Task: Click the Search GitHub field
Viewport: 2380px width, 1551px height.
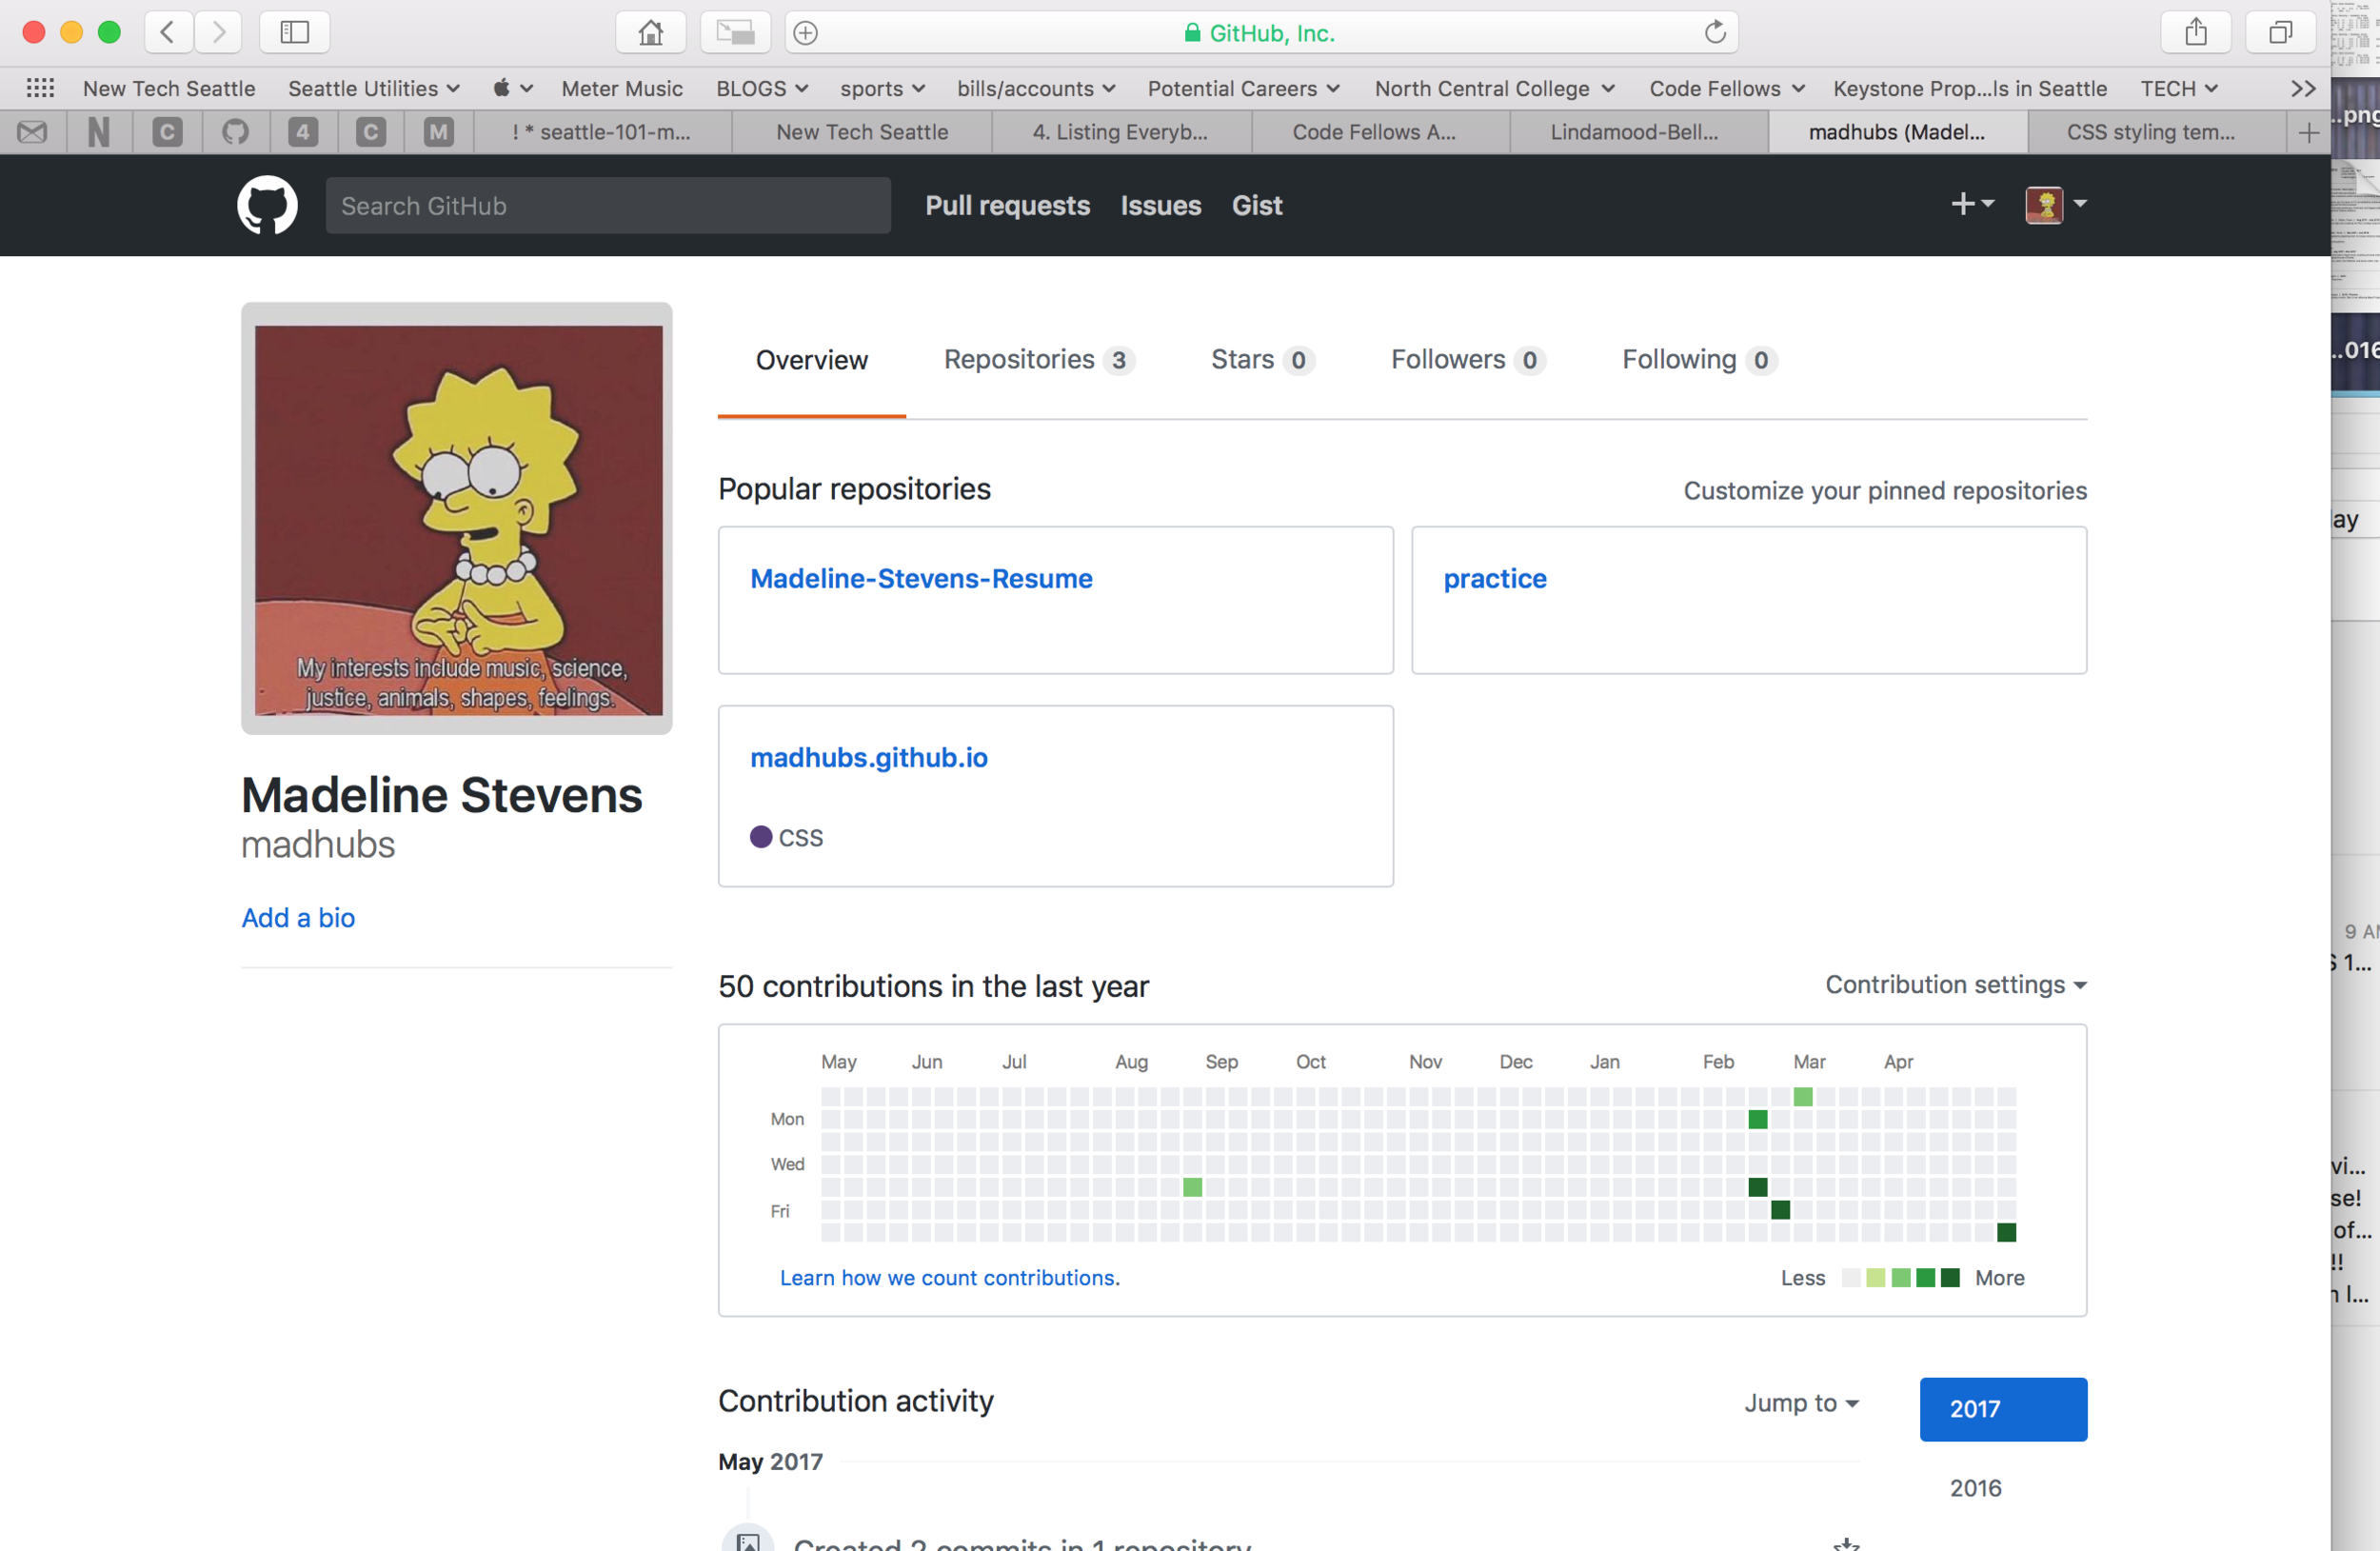Action: (x=608, y=205)
